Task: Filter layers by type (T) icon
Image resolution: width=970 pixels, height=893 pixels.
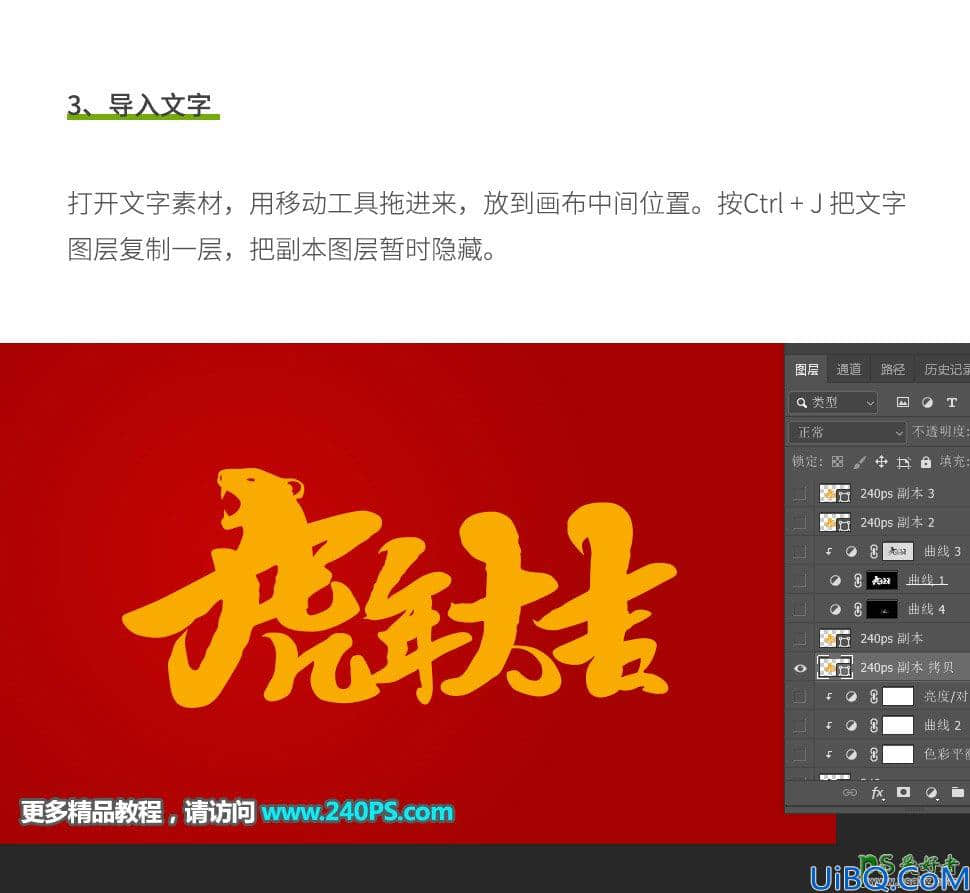Action: pyautogui.click(x=951, y=403)
